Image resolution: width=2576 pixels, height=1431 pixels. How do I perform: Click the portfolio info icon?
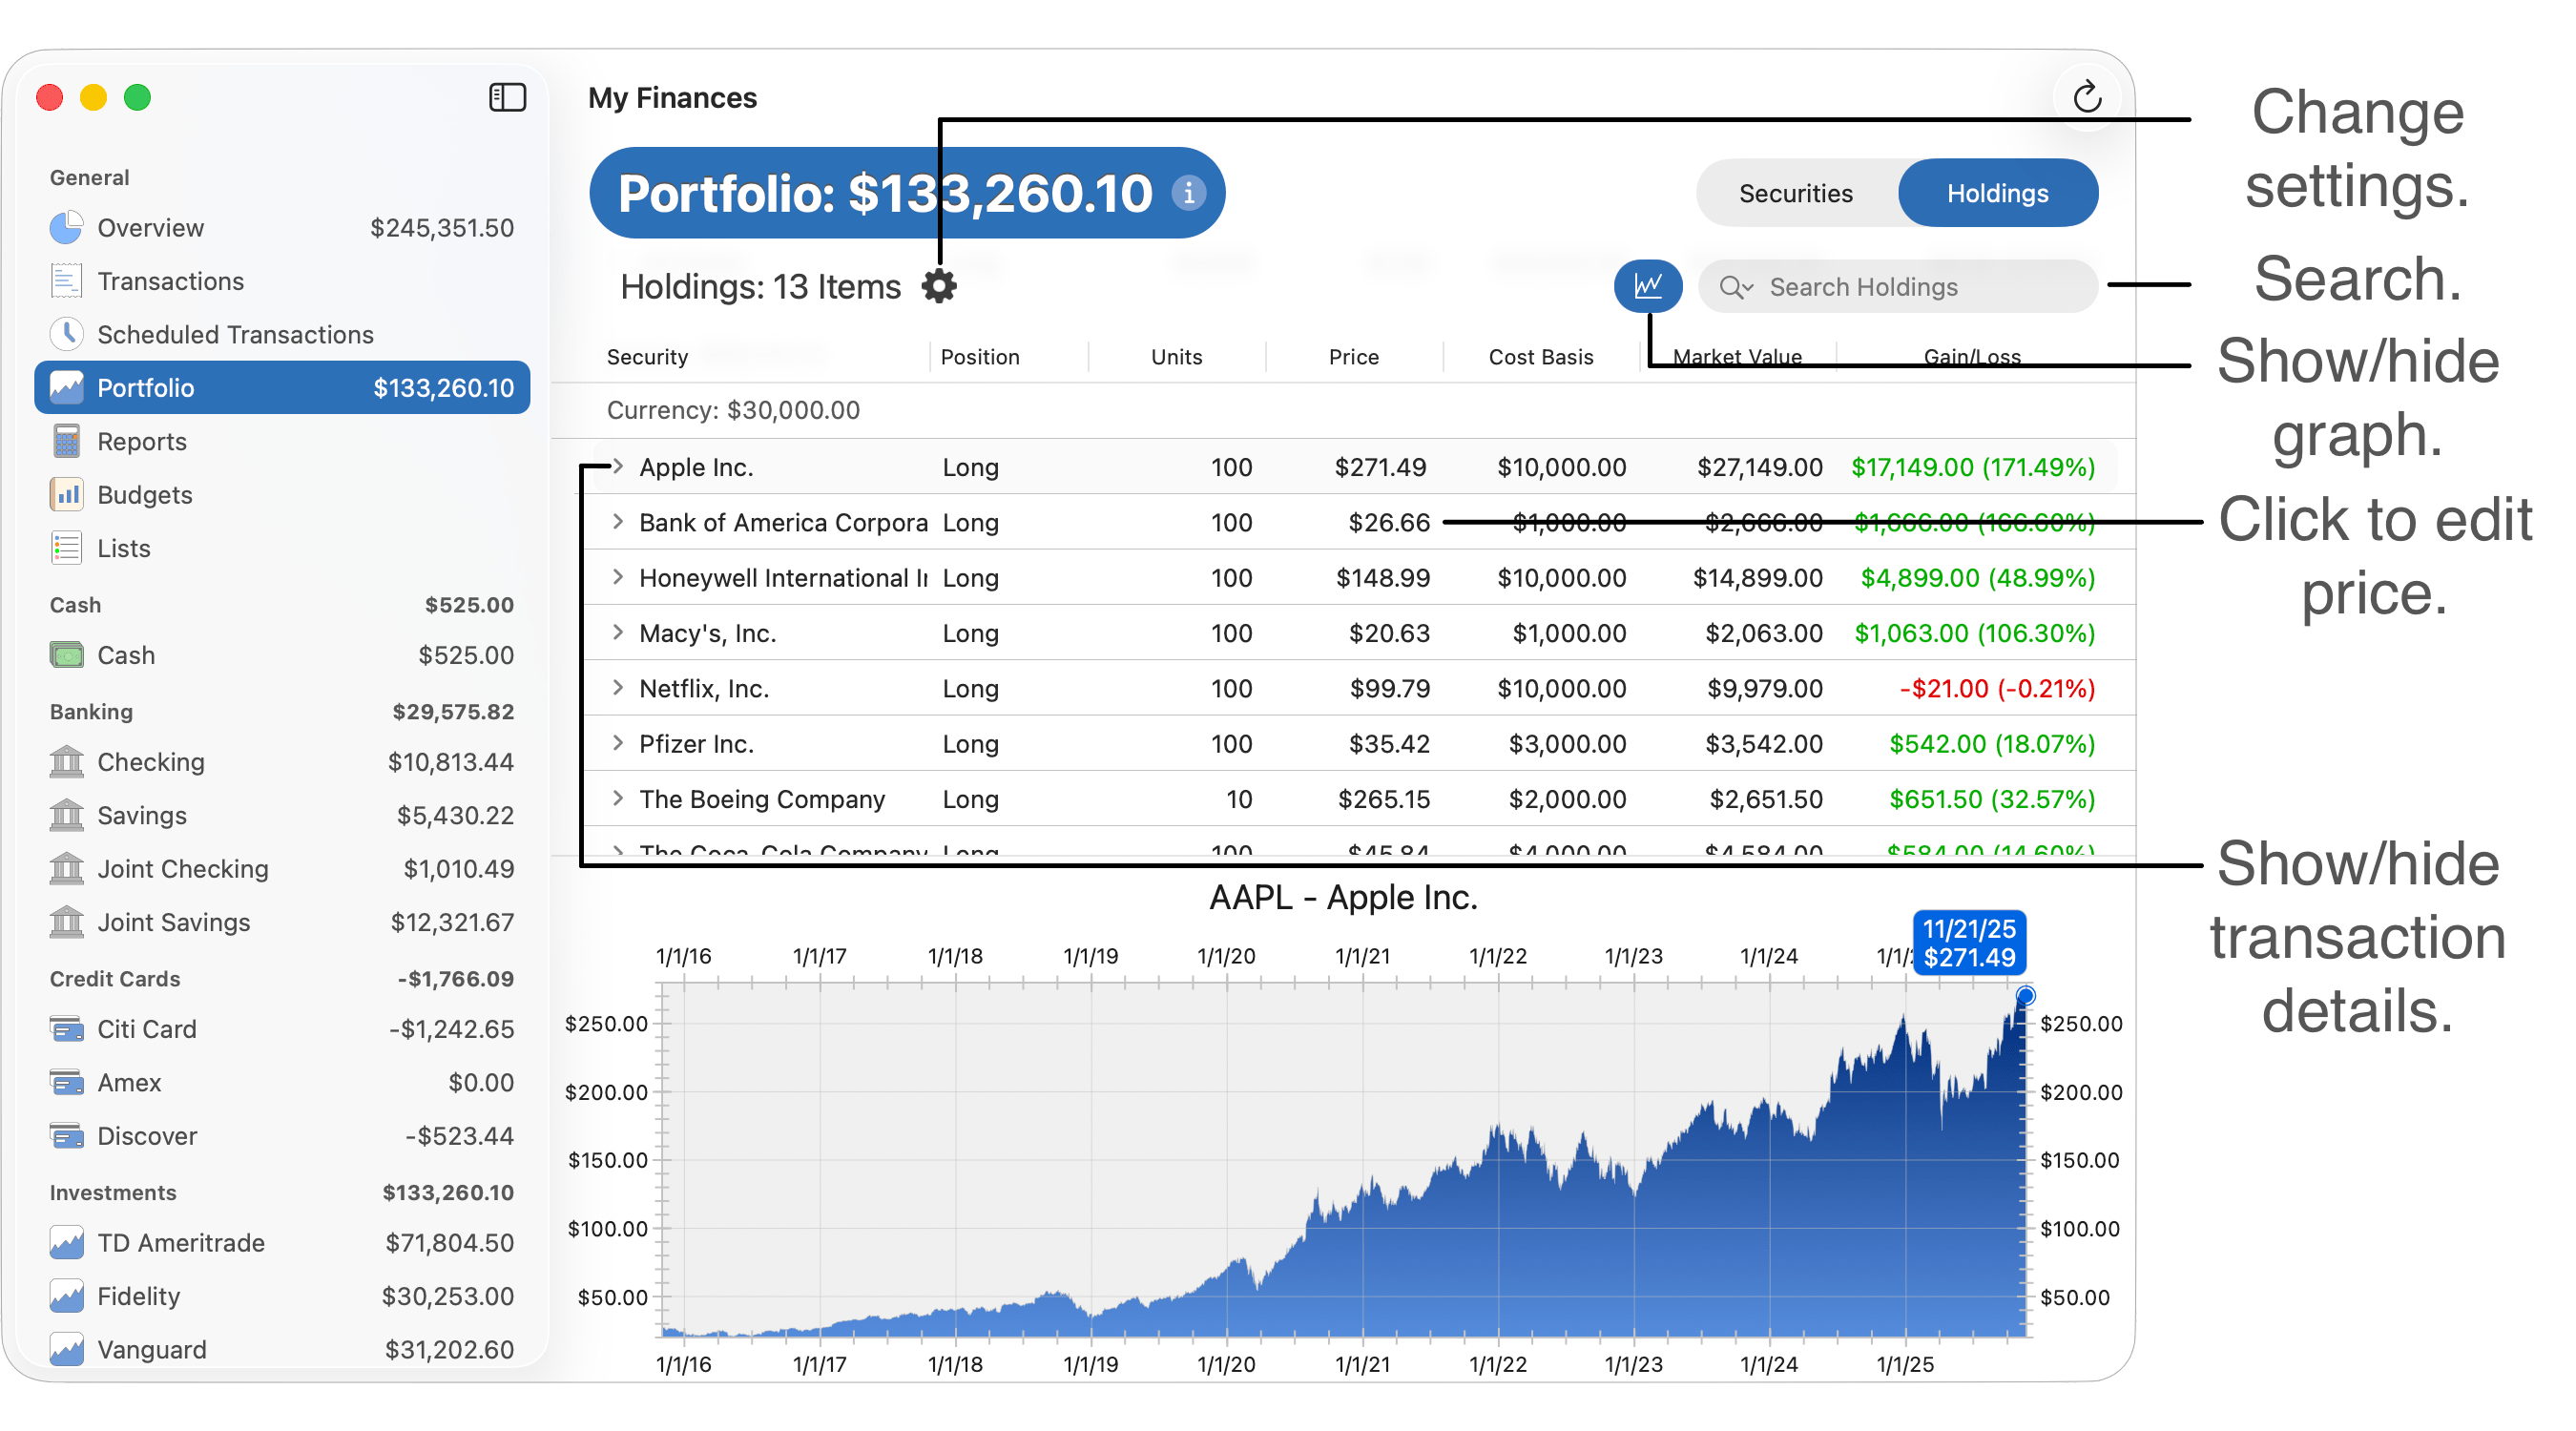tap(1188, 192)
